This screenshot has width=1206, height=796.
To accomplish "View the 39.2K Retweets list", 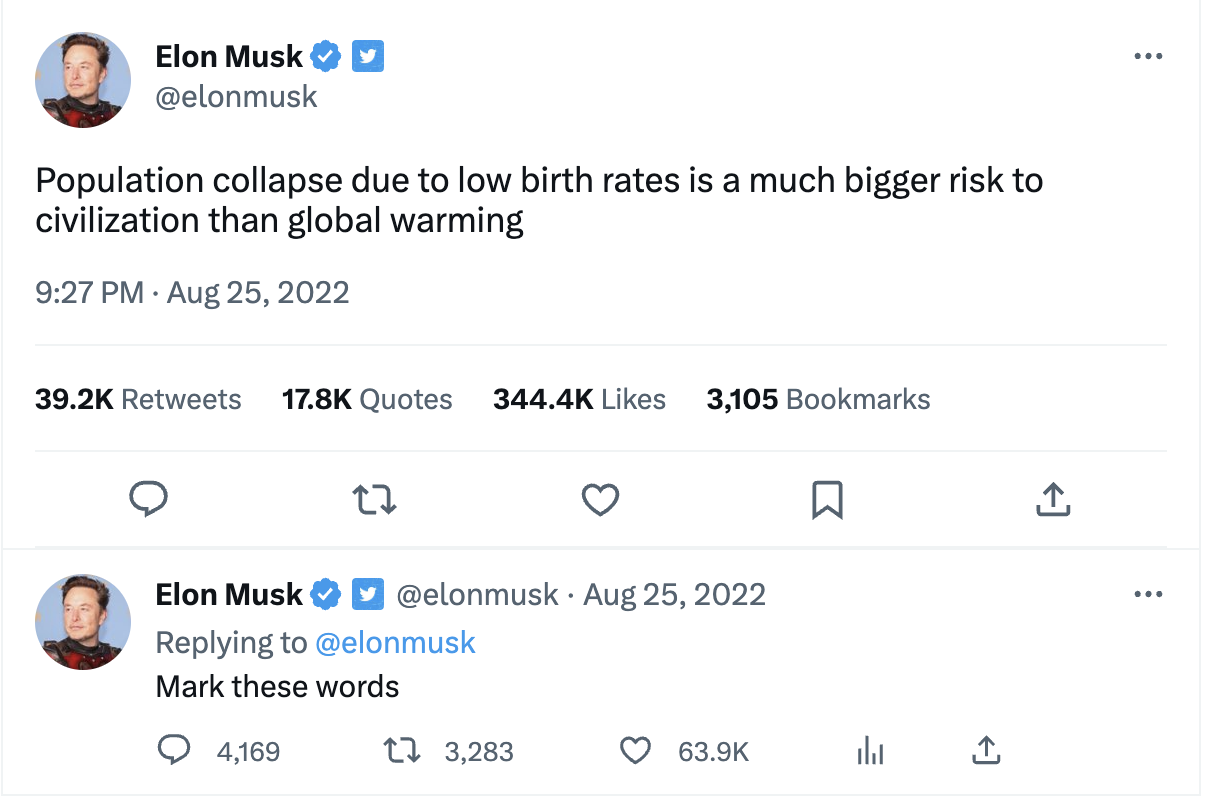I will pyautogui.click(x=138, y=400).
